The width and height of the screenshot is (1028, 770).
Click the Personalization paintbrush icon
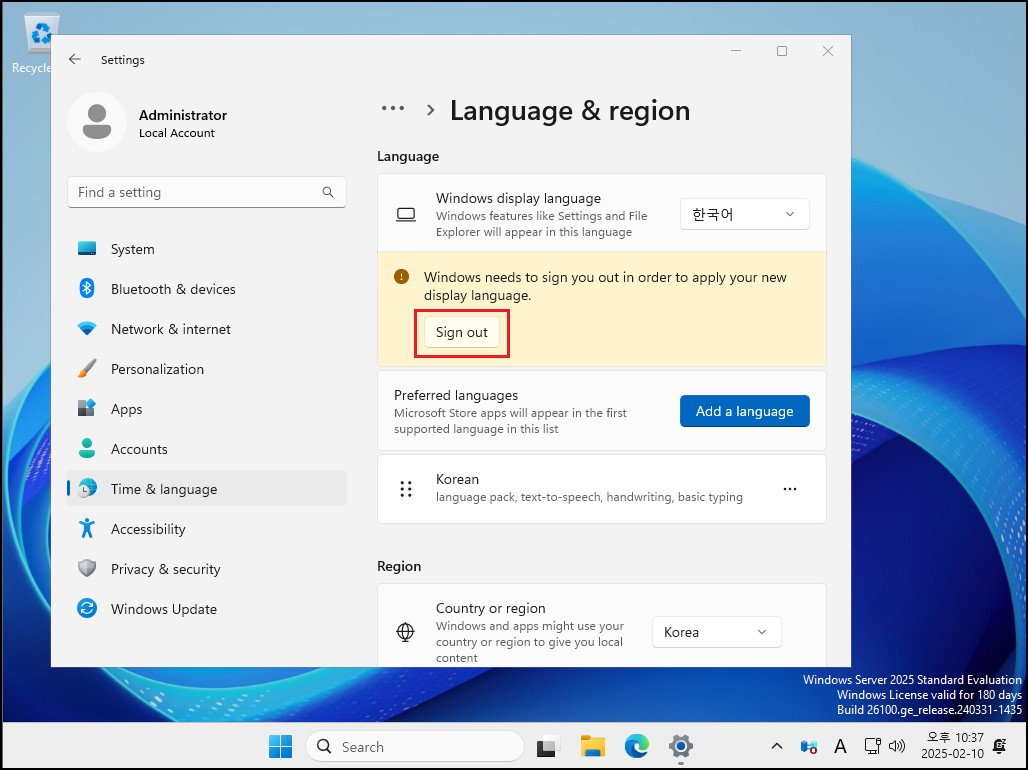(x=87, y=369)
